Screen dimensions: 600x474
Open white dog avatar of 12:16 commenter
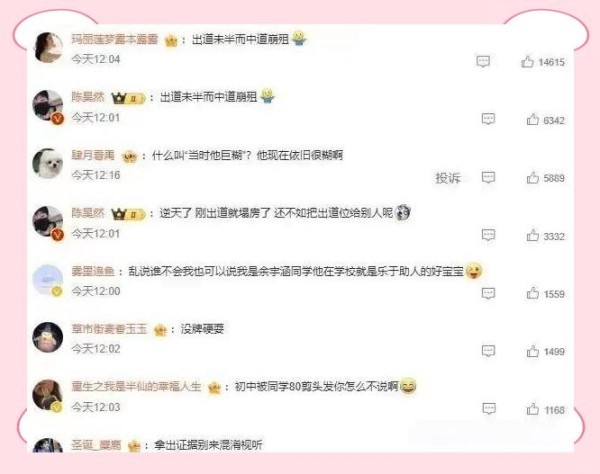pyautogui.click(x=47, y=163)
